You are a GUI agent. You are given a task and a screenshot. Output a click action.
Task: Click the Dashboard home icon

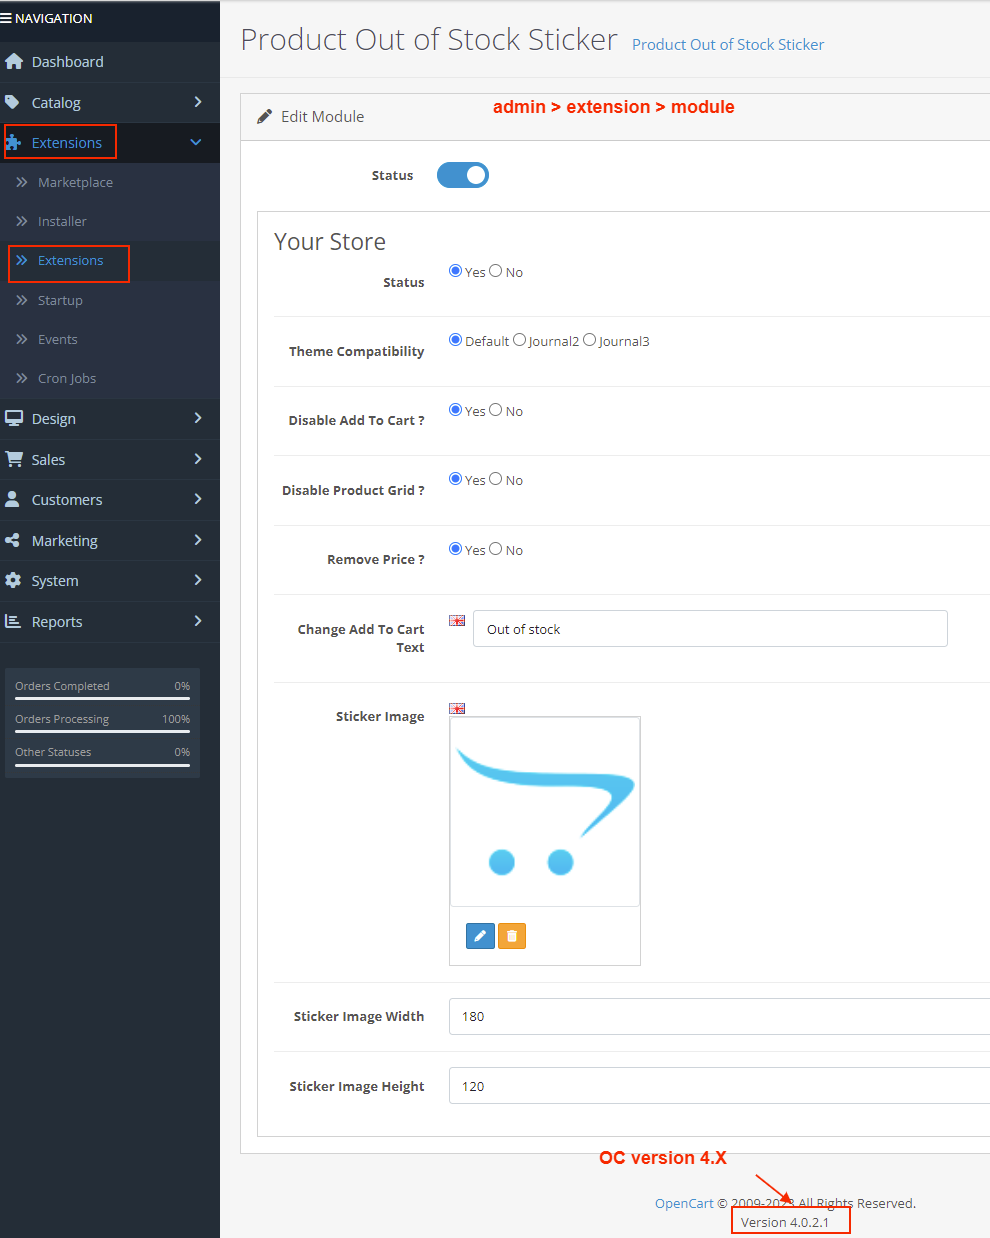(x=14, y=62)
